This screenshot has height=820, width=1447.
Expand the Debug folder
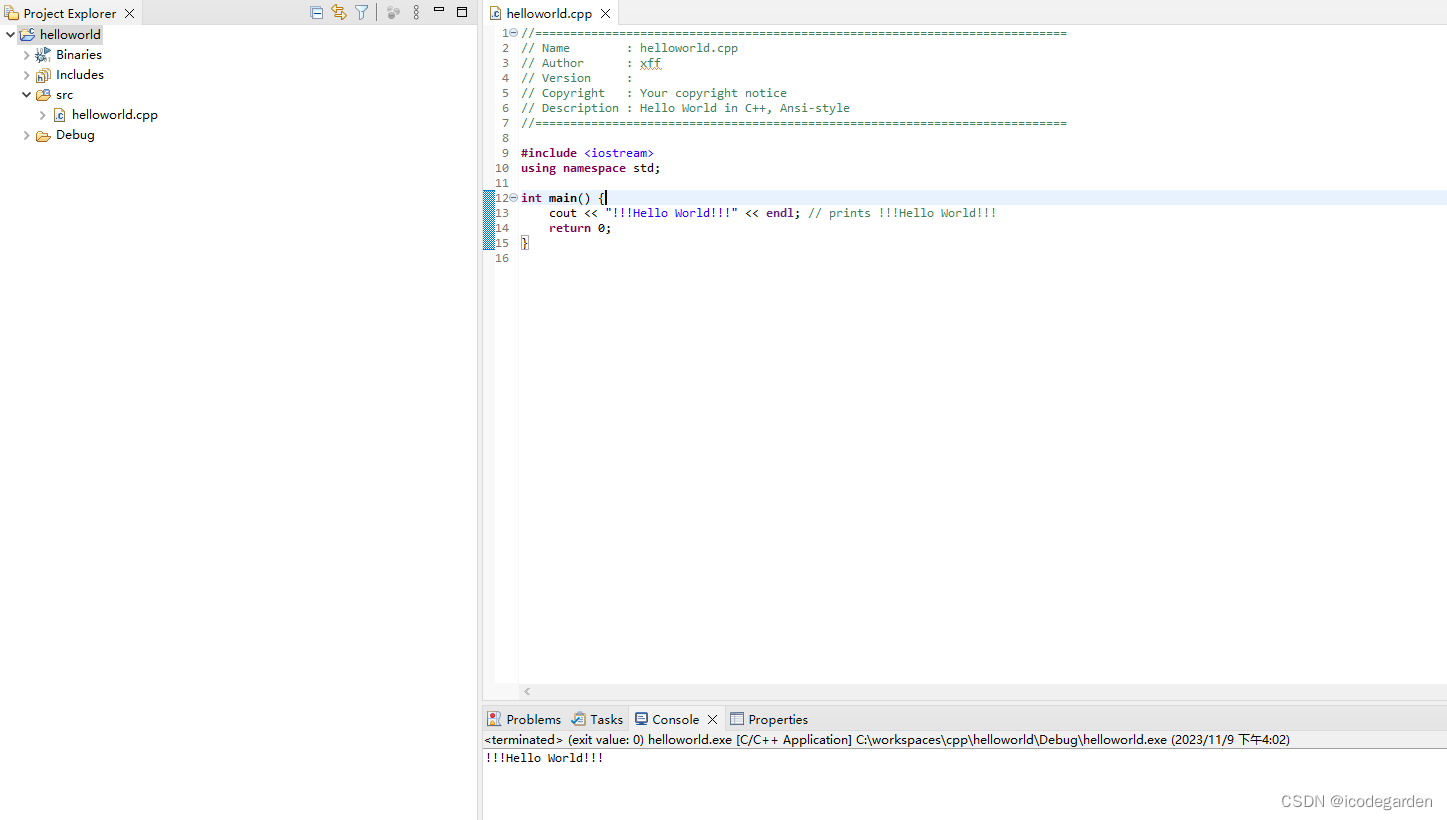point(27,135)
